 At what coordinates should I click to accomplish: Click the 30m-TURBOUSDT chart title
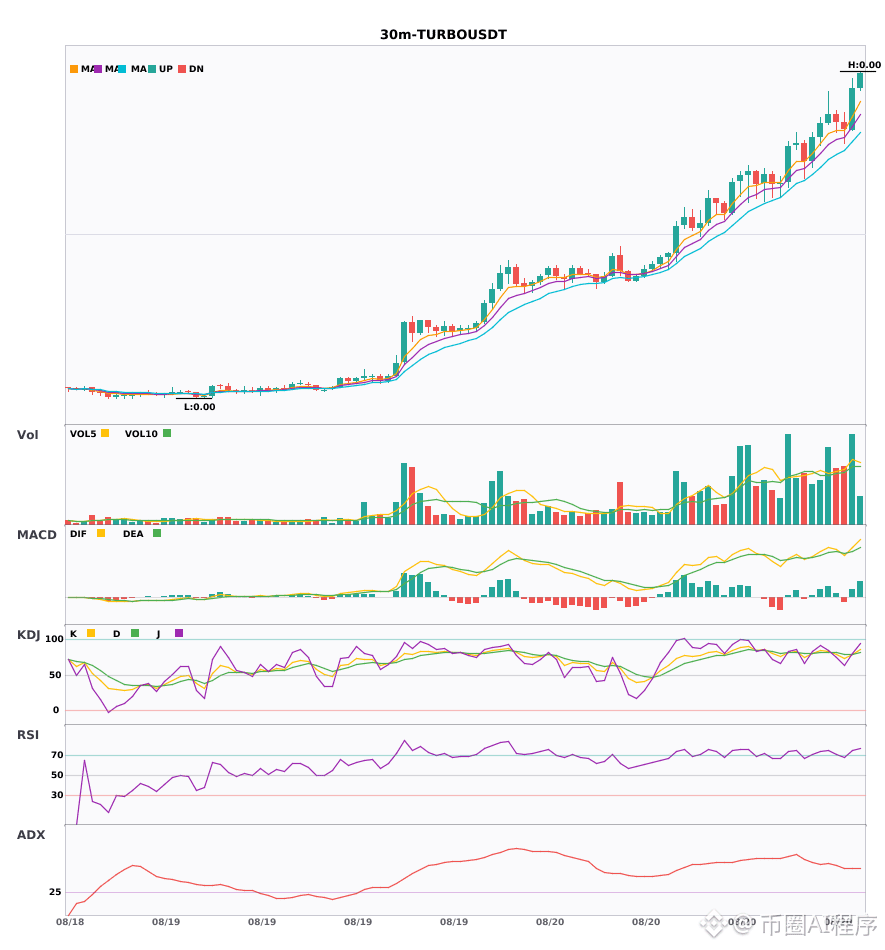coord(443,35)
